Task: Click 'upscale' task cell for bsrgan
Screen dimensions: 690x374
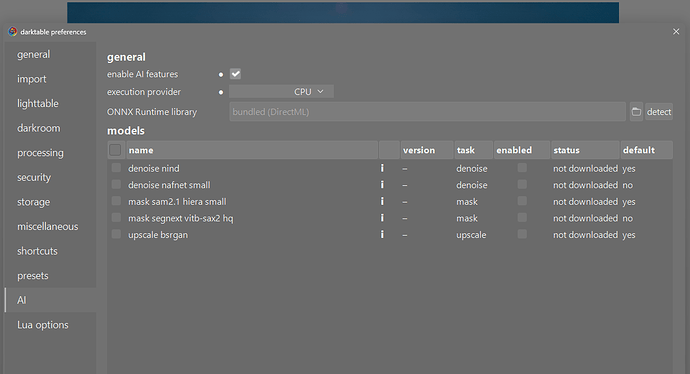Action: click(x=471, y=235)
